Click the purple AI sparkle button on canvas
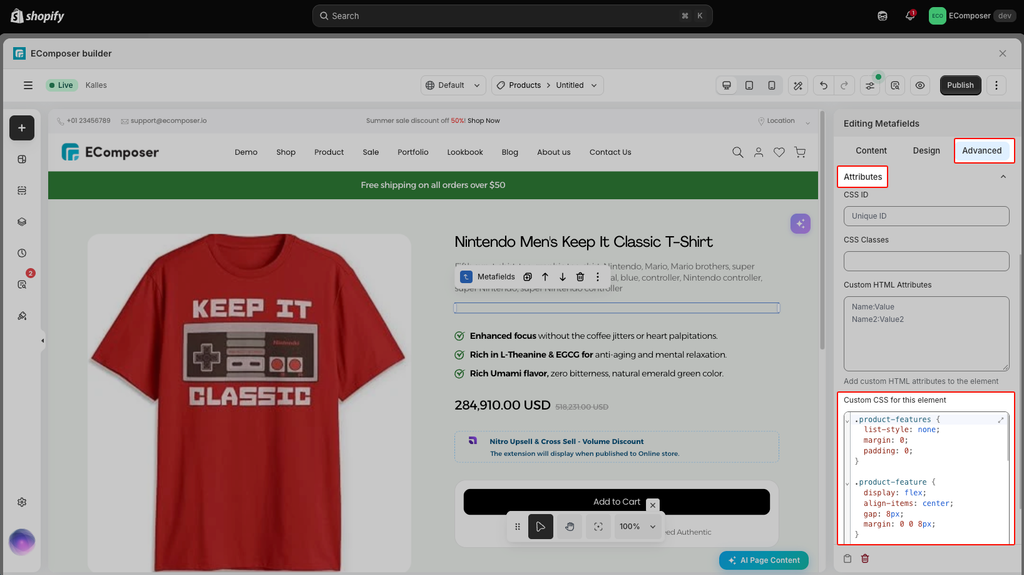The width and height of the screenshot is (1024, 575). click(800, 223)
